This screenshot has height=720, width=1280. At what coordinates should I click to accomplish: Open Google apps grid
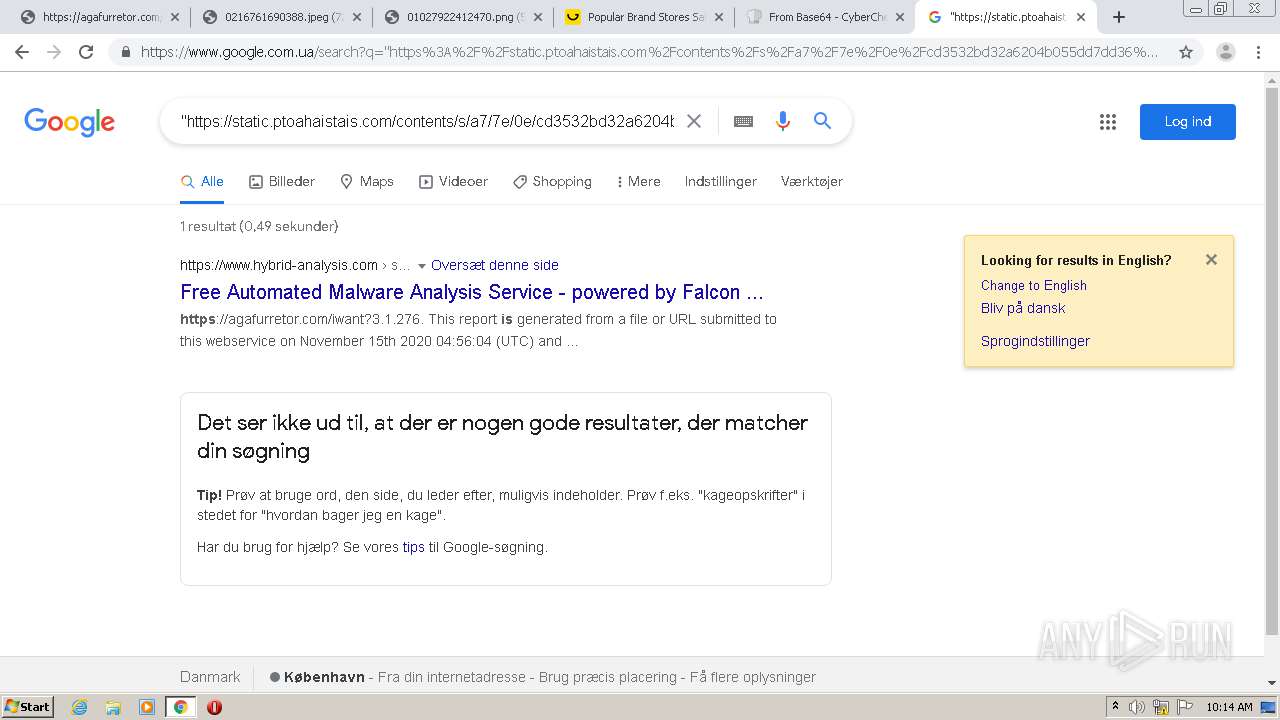pos(1108,122)
